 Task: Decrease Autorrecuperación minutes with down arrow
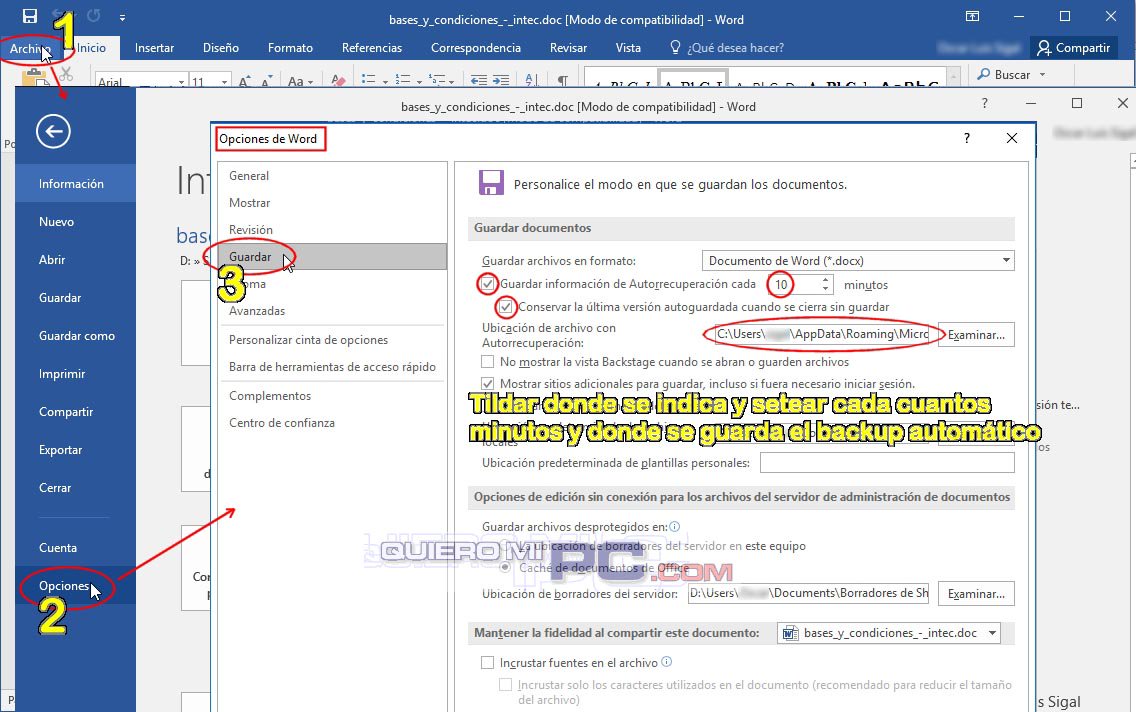pos(825,289)
